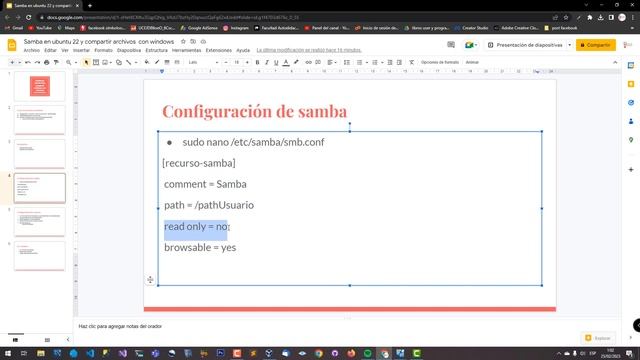Click the increase indent icon
This screenshot has height=360, width=640.
(399, 62)
